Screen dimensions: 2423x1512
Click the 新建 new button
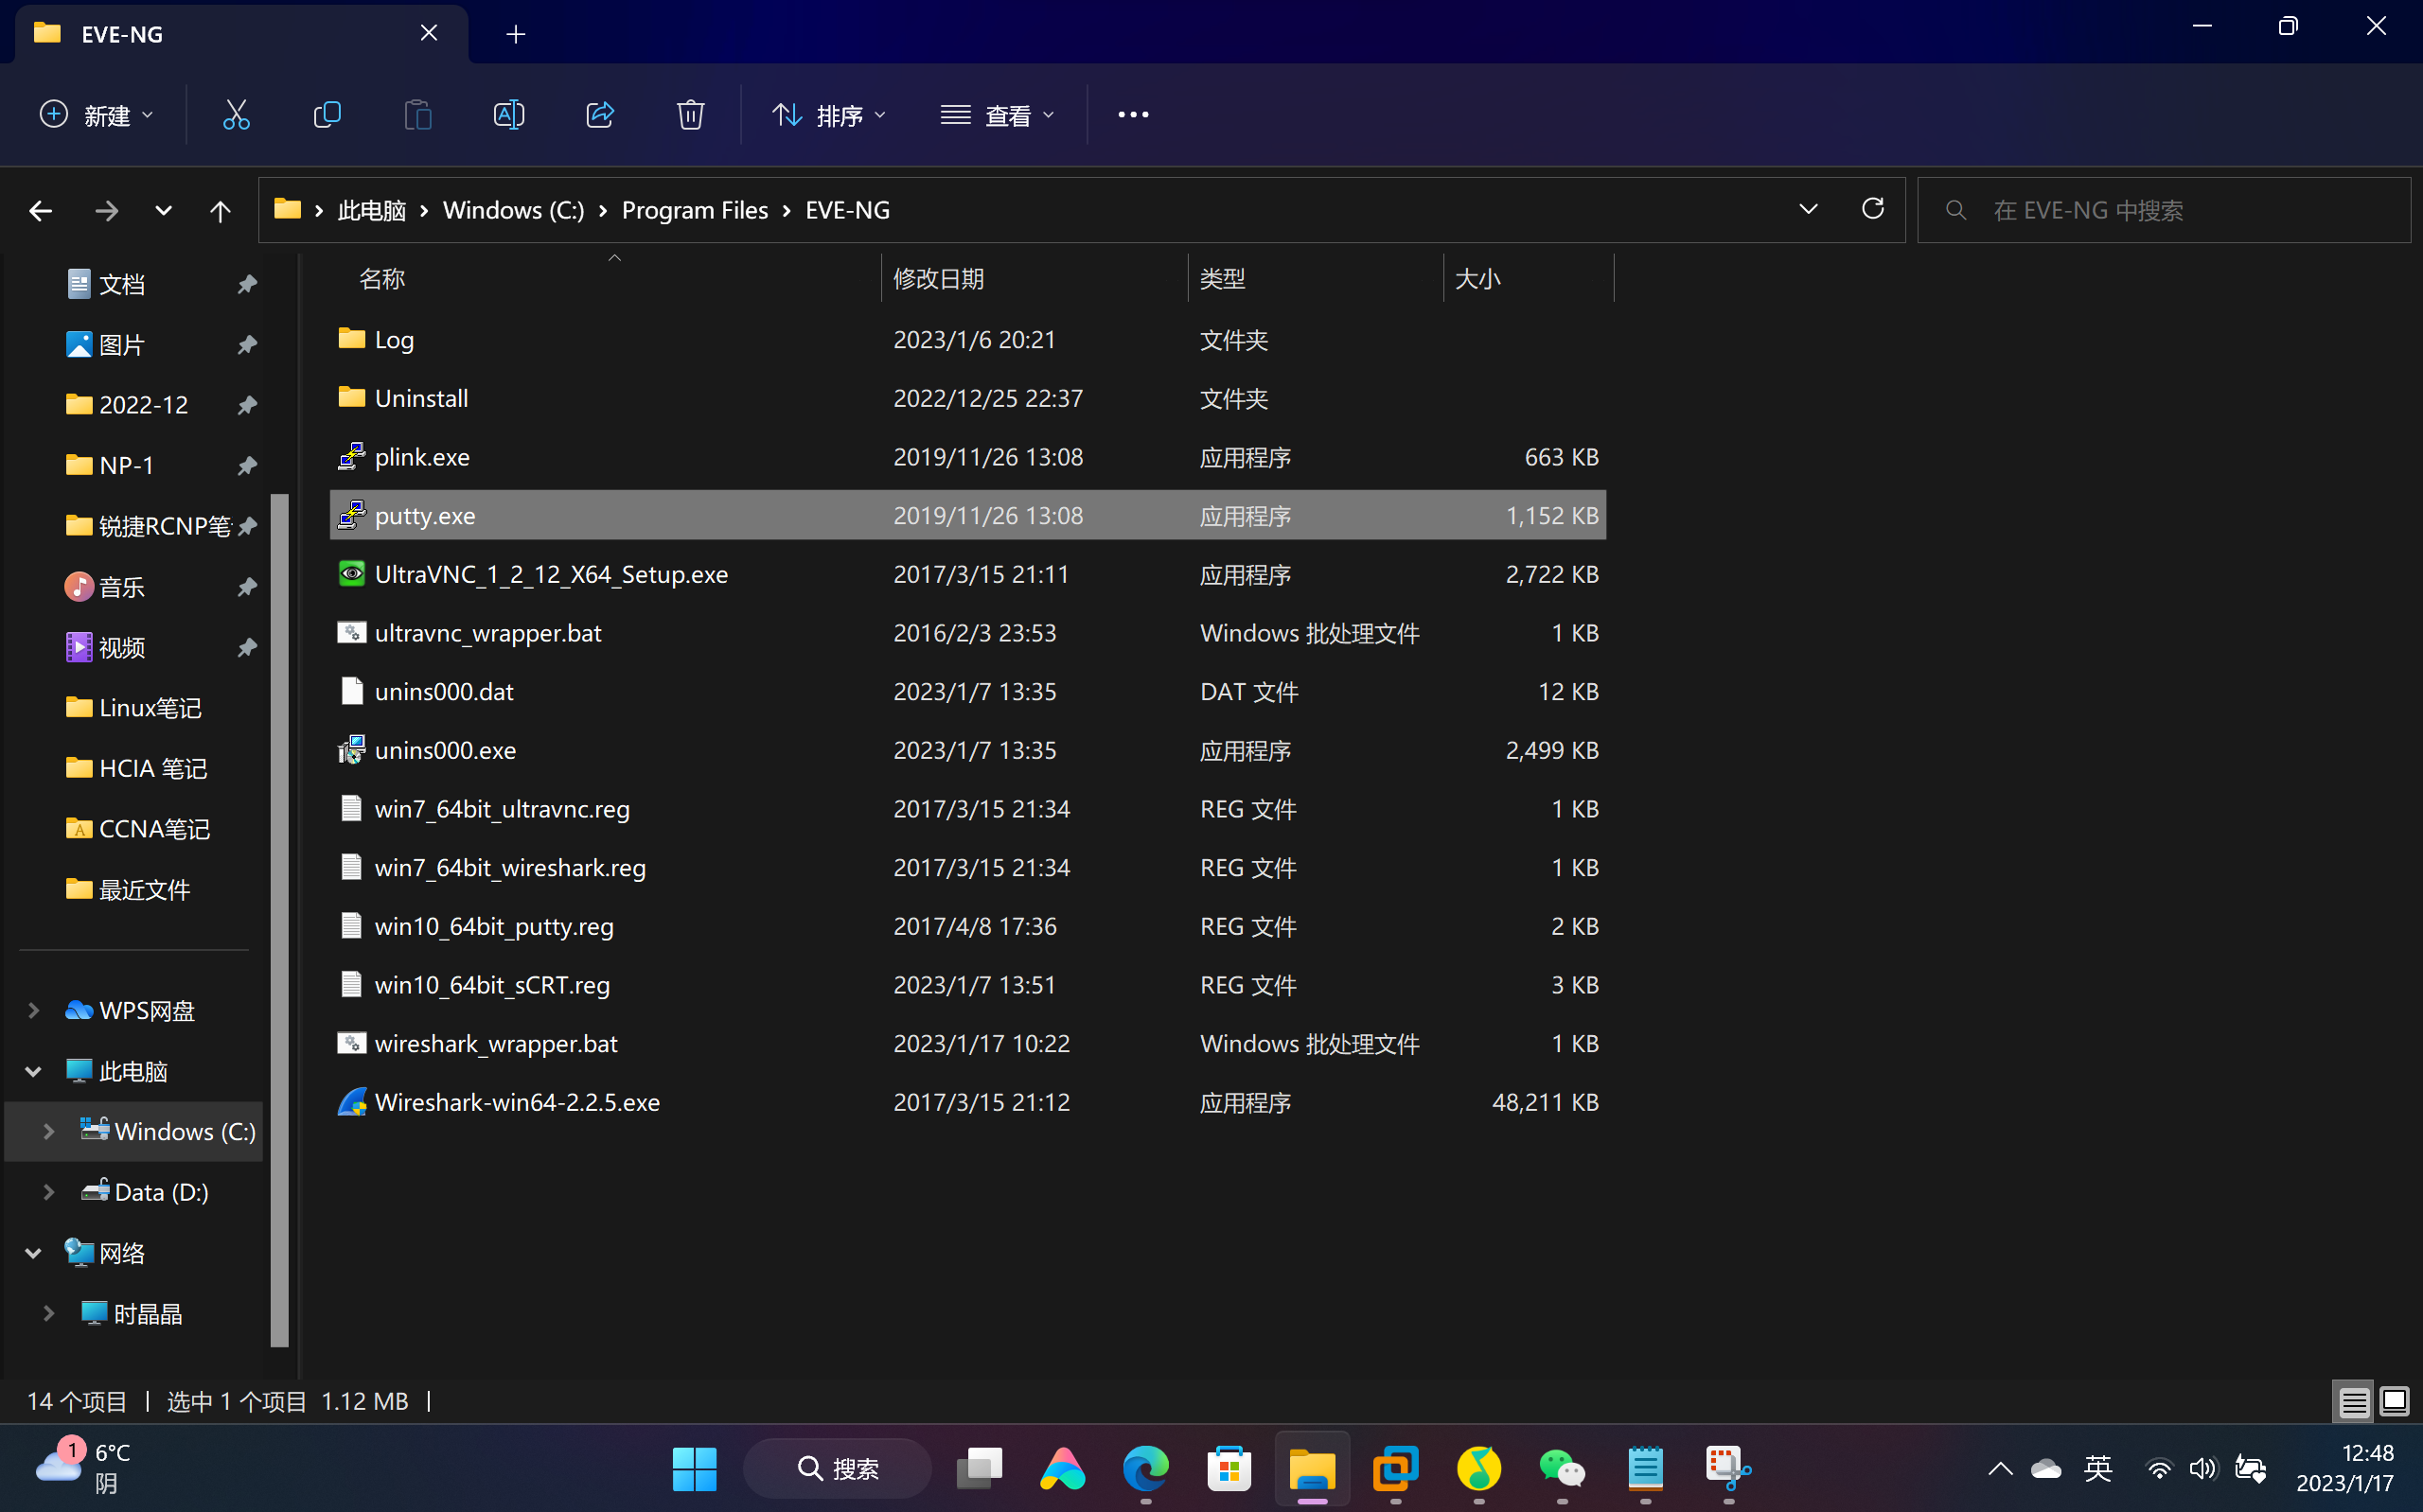96,115
